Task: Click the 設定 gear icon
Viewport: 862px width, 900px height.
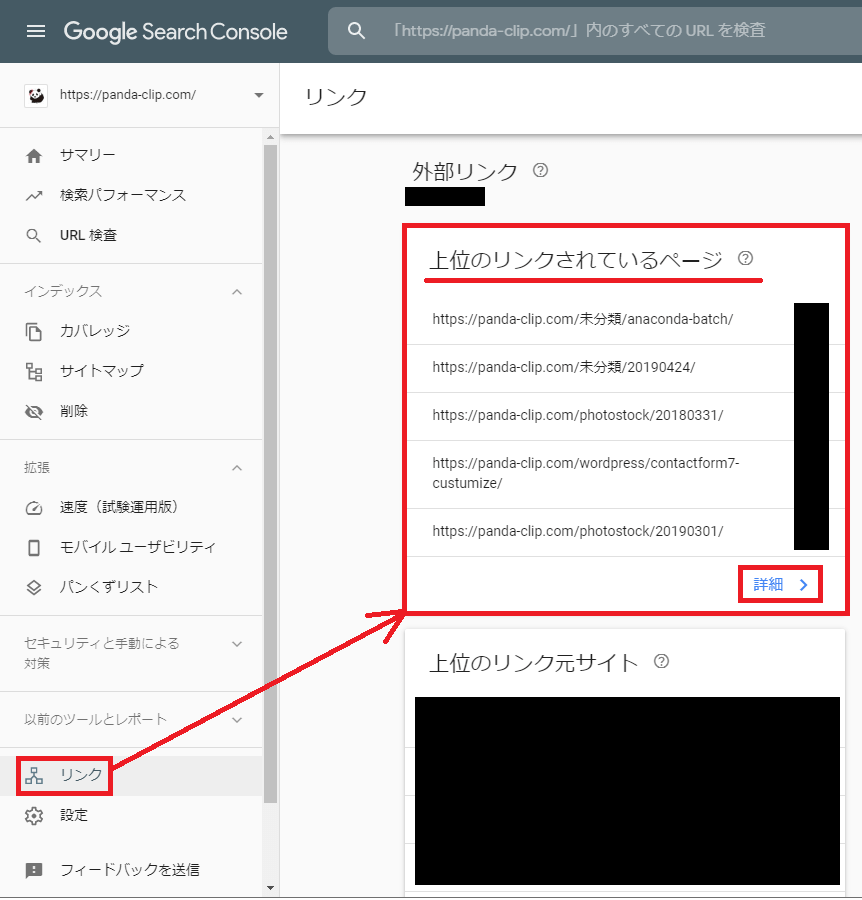Action: coord(34,816)
